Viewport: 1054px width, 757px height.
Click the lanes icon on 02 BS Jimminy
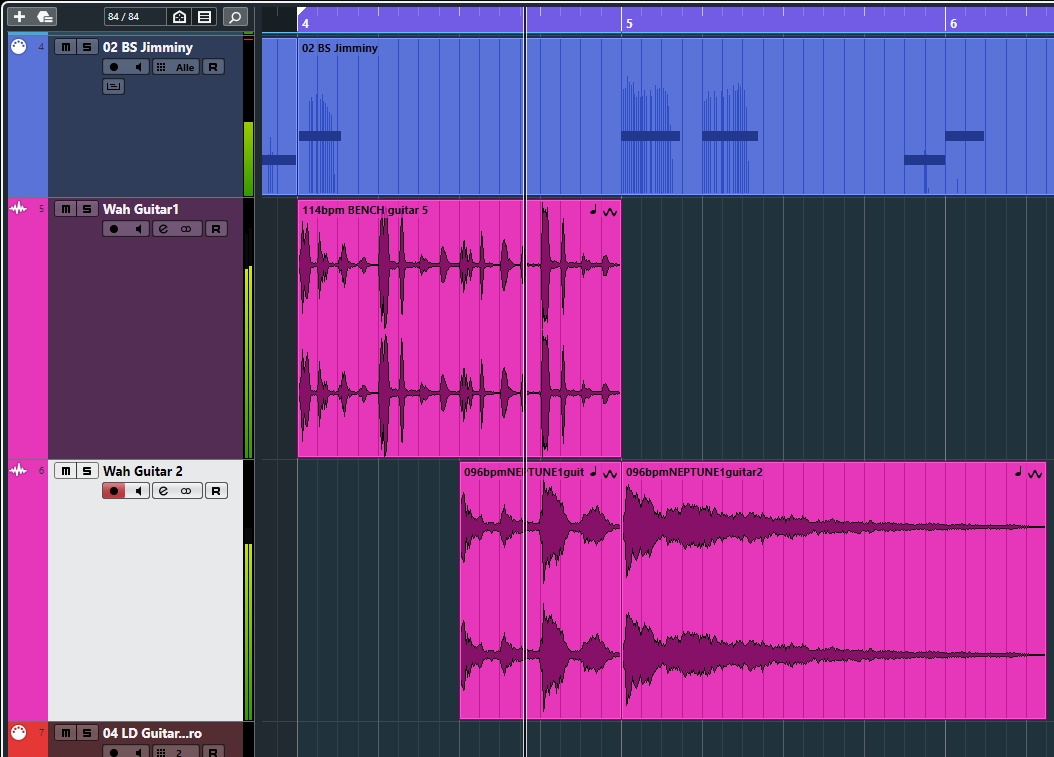coord(113,87)
